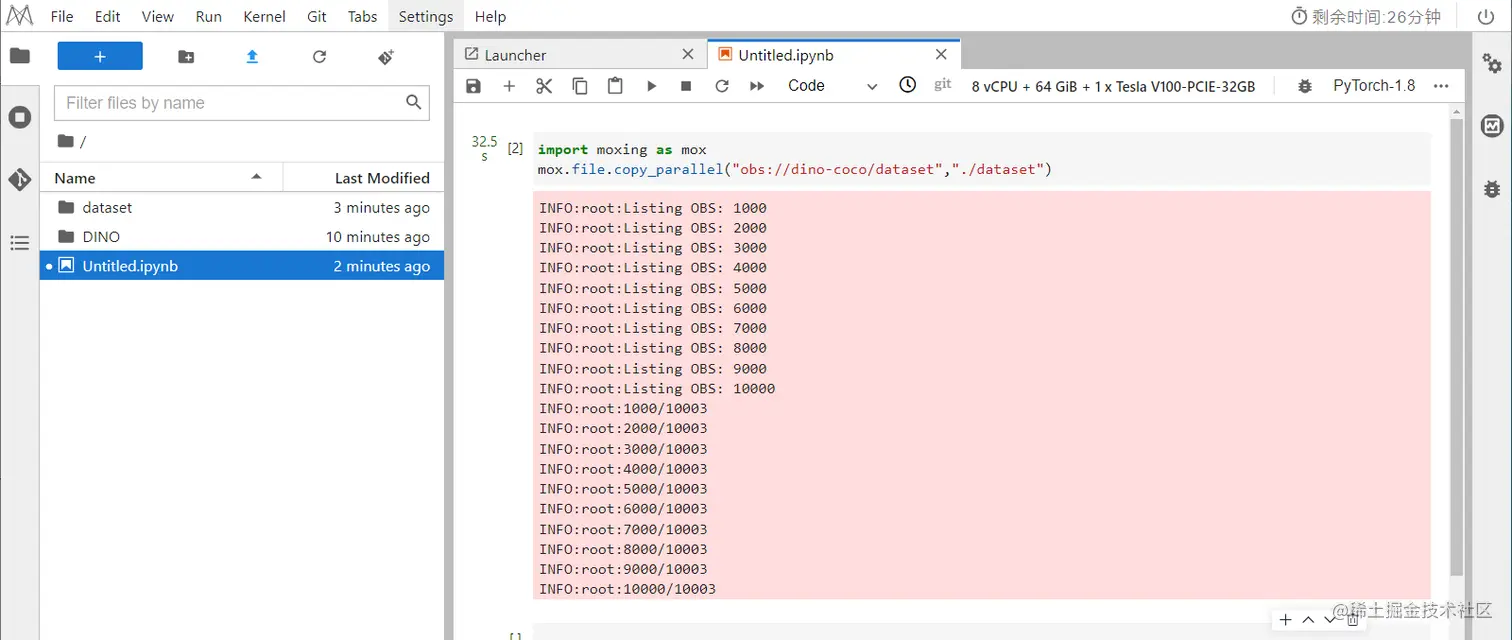
Task: Open the property inspector gears icon
Action: [1492, 63]
